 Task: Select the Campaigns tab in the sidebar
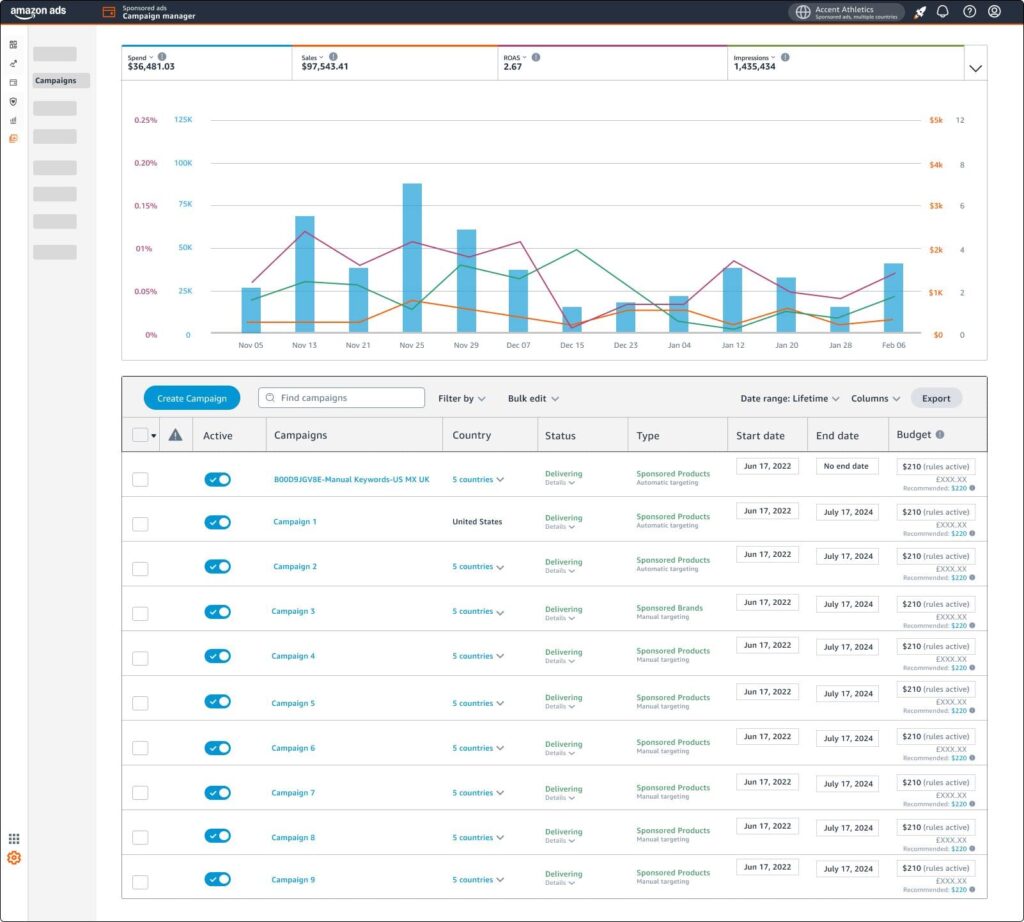56,80
